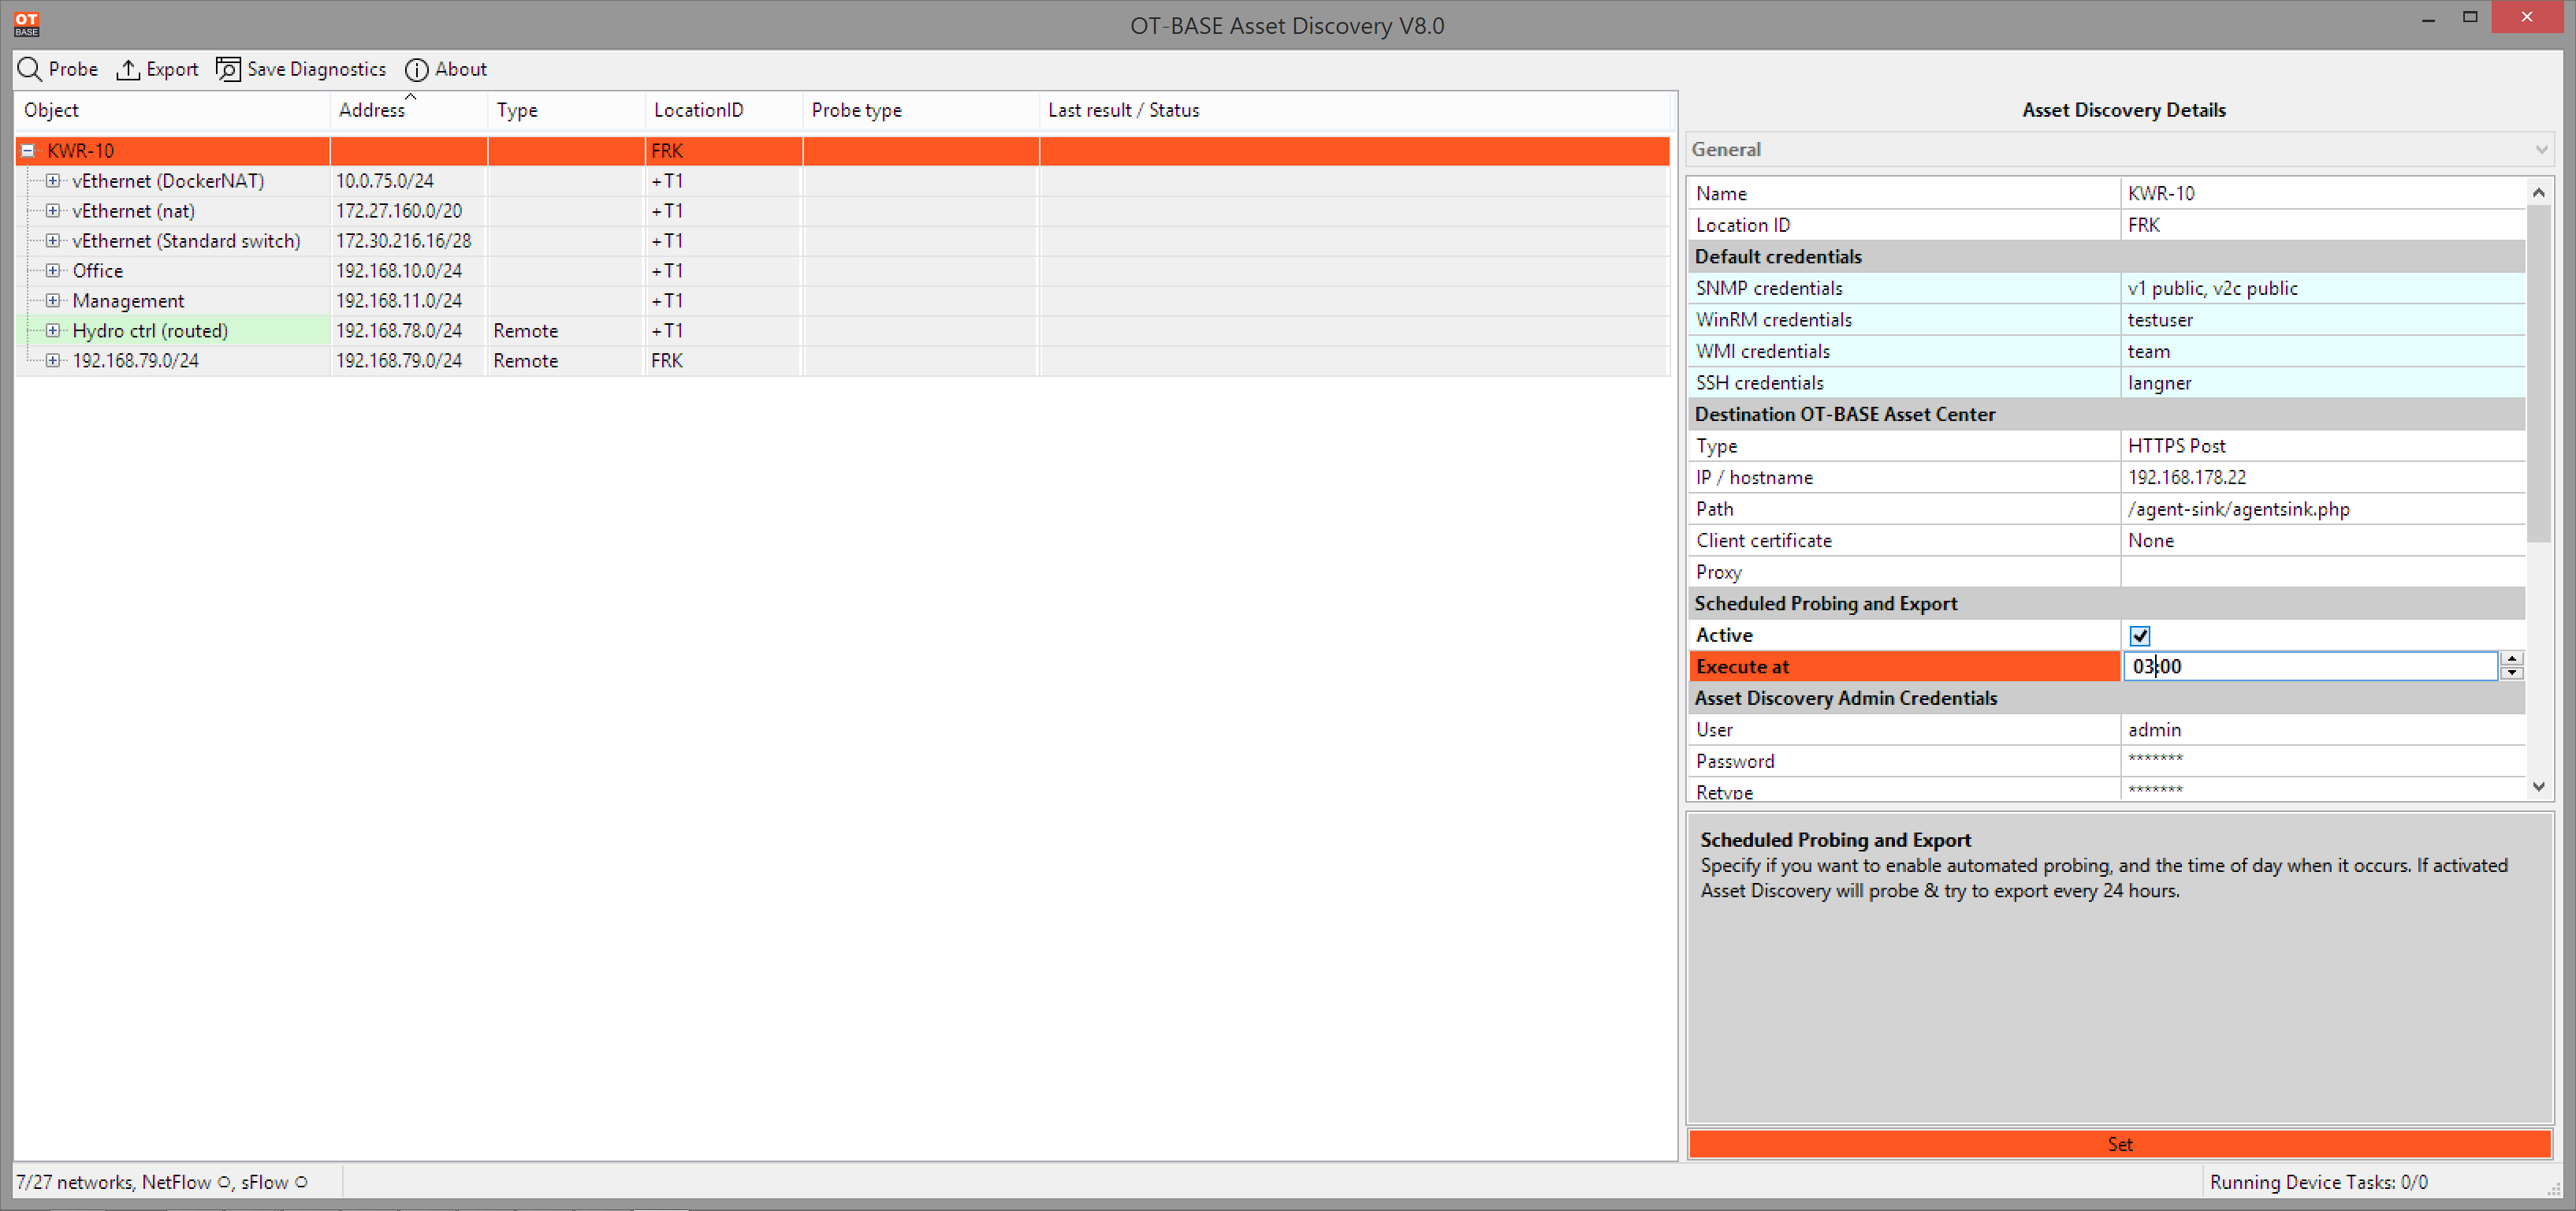Click Running Device Tasks: 0/0 status
This screenshot has width=2576, height=1211.
point(2318,1182)
